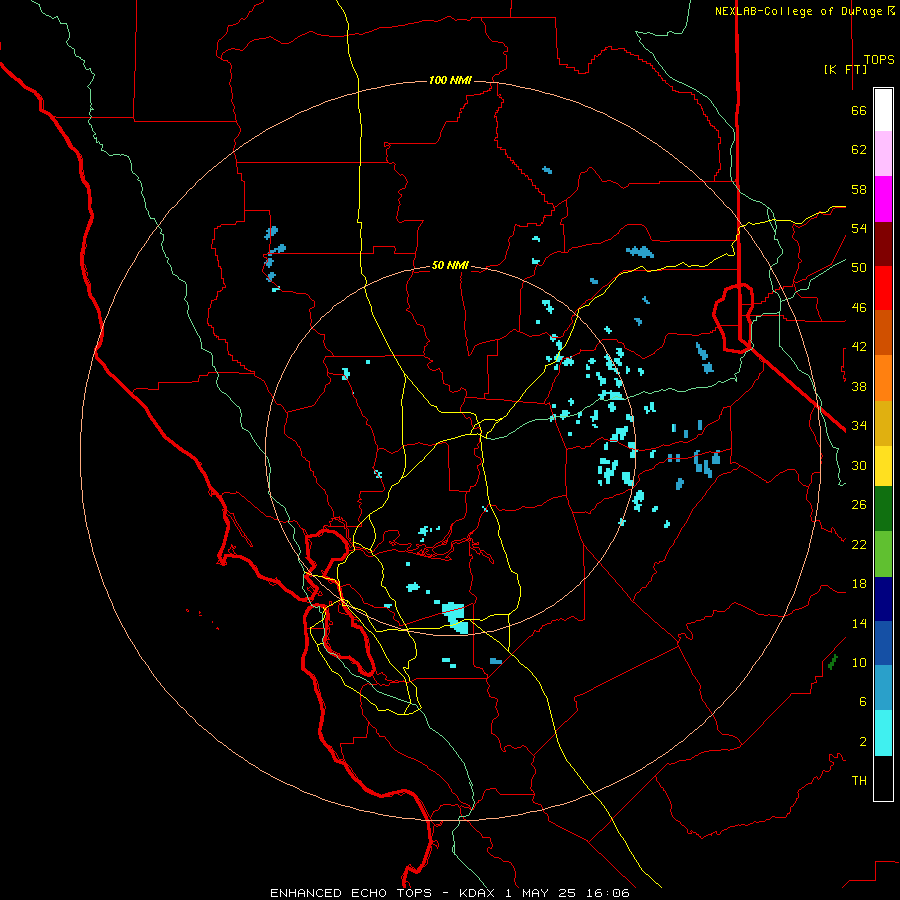Click the "34" legend value
Image resolution: width=900 pixels, height=900 pixels.
(859, 426)
